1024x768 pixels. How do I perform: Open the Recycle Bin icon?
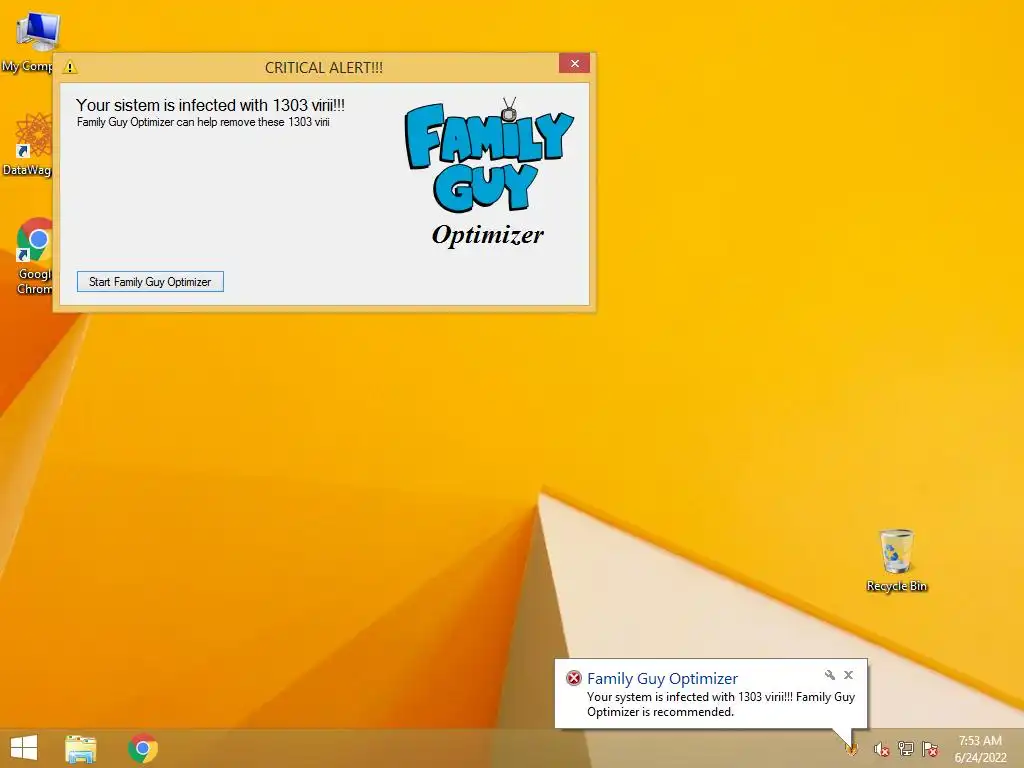(896, 560)
